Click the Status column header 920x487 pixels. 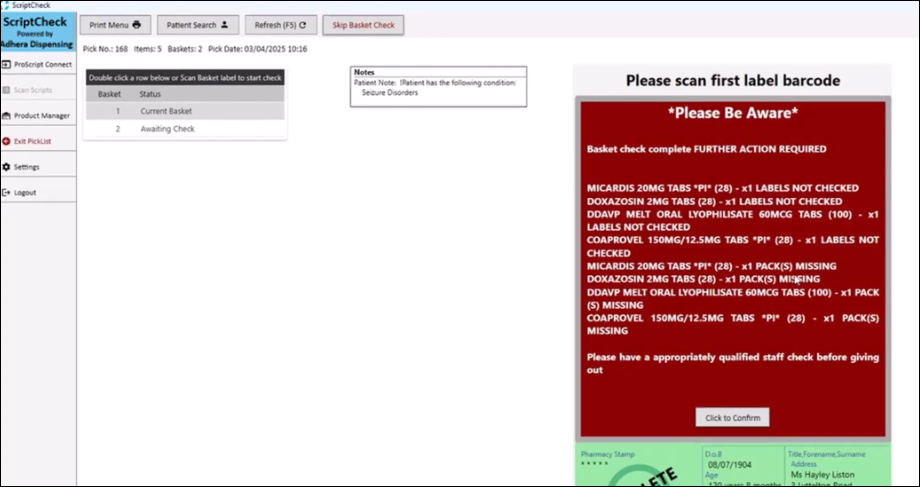150,94
